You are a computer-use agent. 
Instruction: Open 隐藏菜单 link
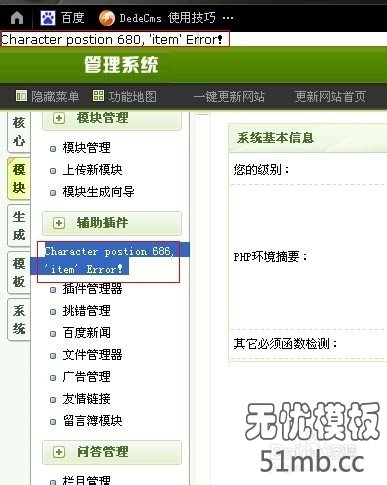(55, 96)
